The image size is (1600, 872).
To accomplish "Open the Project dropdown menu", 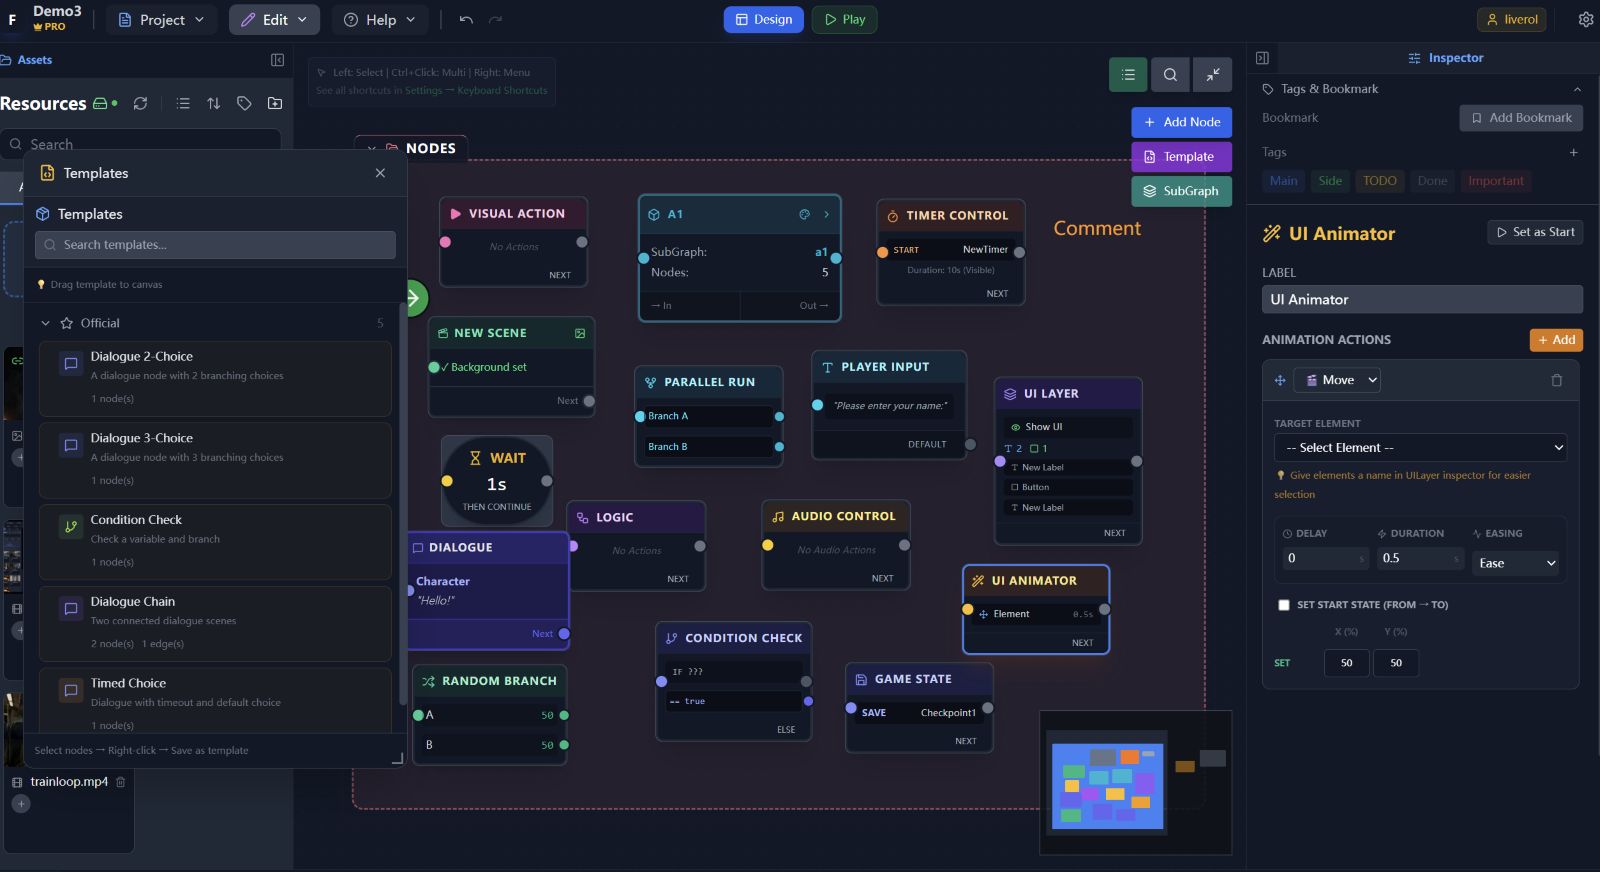I will 161,19.
